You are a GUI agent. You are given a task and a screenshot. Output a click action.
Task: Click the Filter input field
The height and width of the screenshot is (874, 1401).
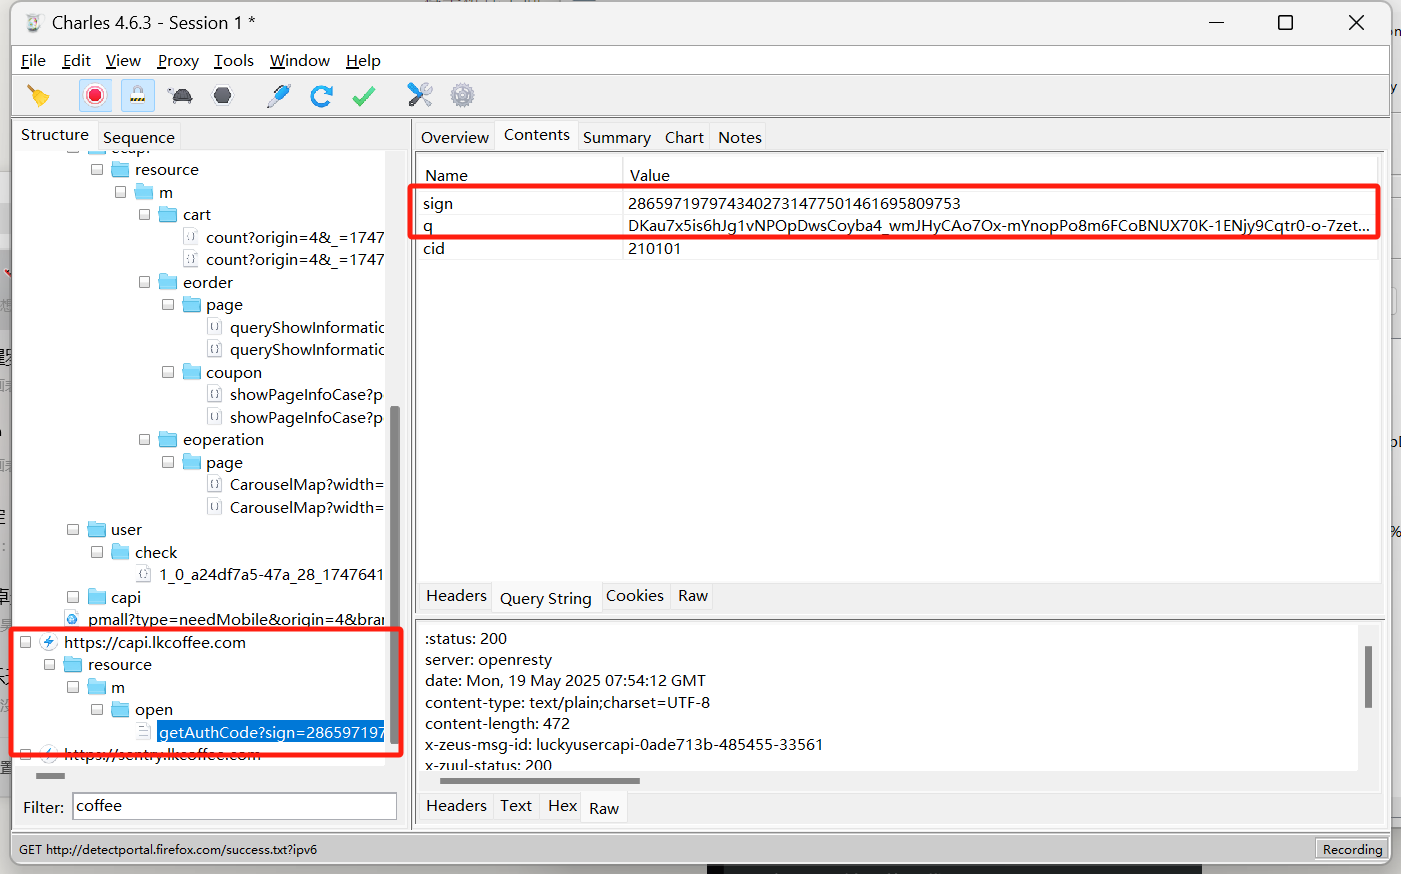point(235,806)
